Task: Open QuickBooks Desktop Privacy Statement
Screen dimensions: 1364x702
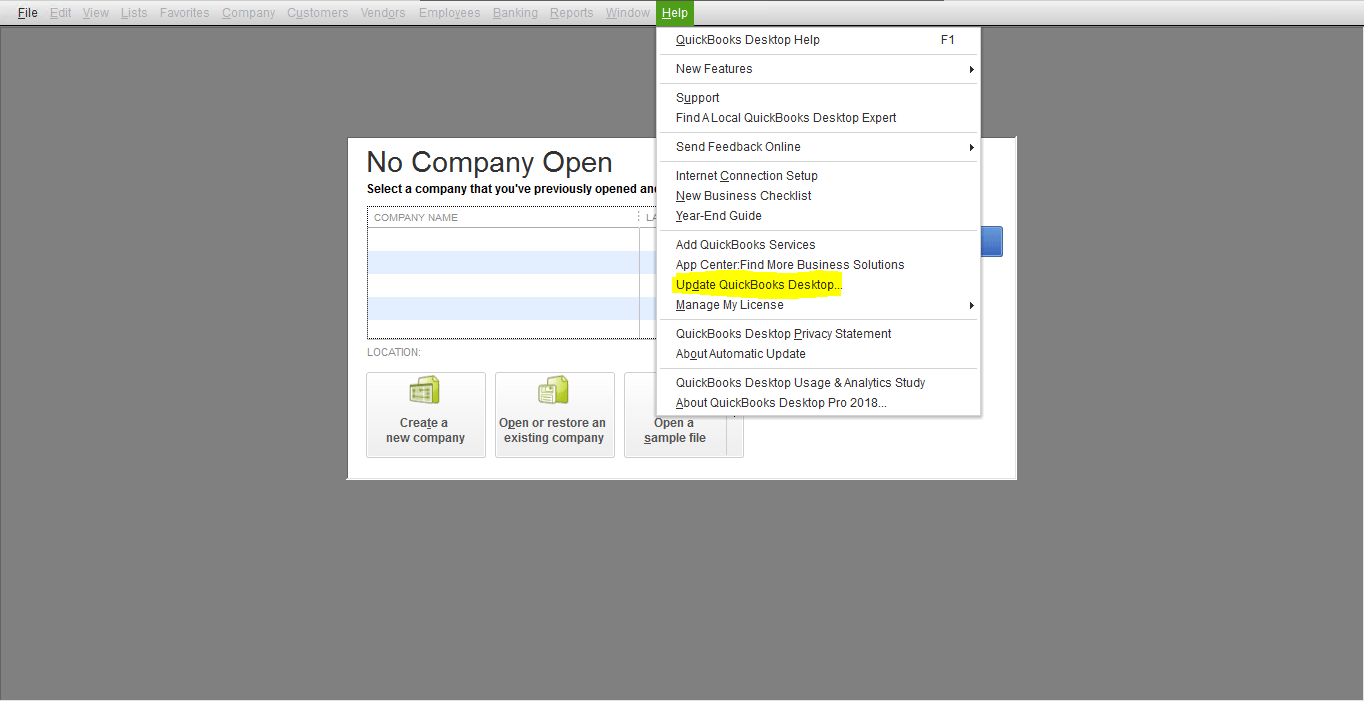Action: (818, 334)
